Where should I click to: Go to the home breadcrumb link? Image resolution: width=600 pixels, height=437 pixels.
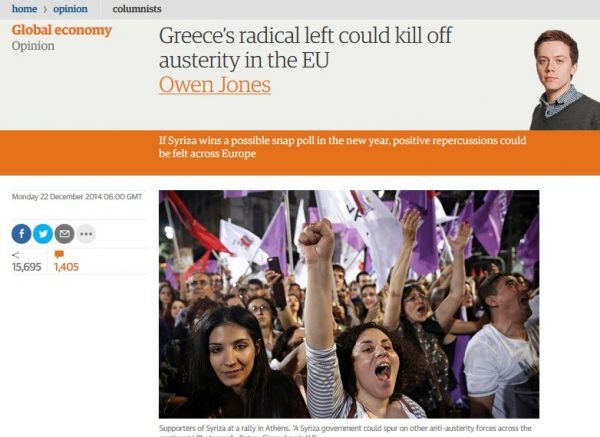click(24, 9)
